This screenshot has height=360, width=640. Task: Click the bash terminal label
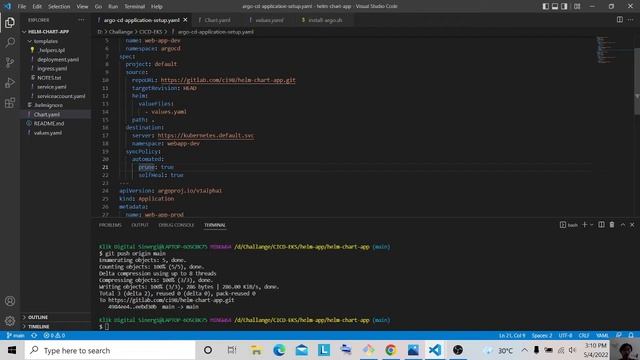tap(569, 225)
